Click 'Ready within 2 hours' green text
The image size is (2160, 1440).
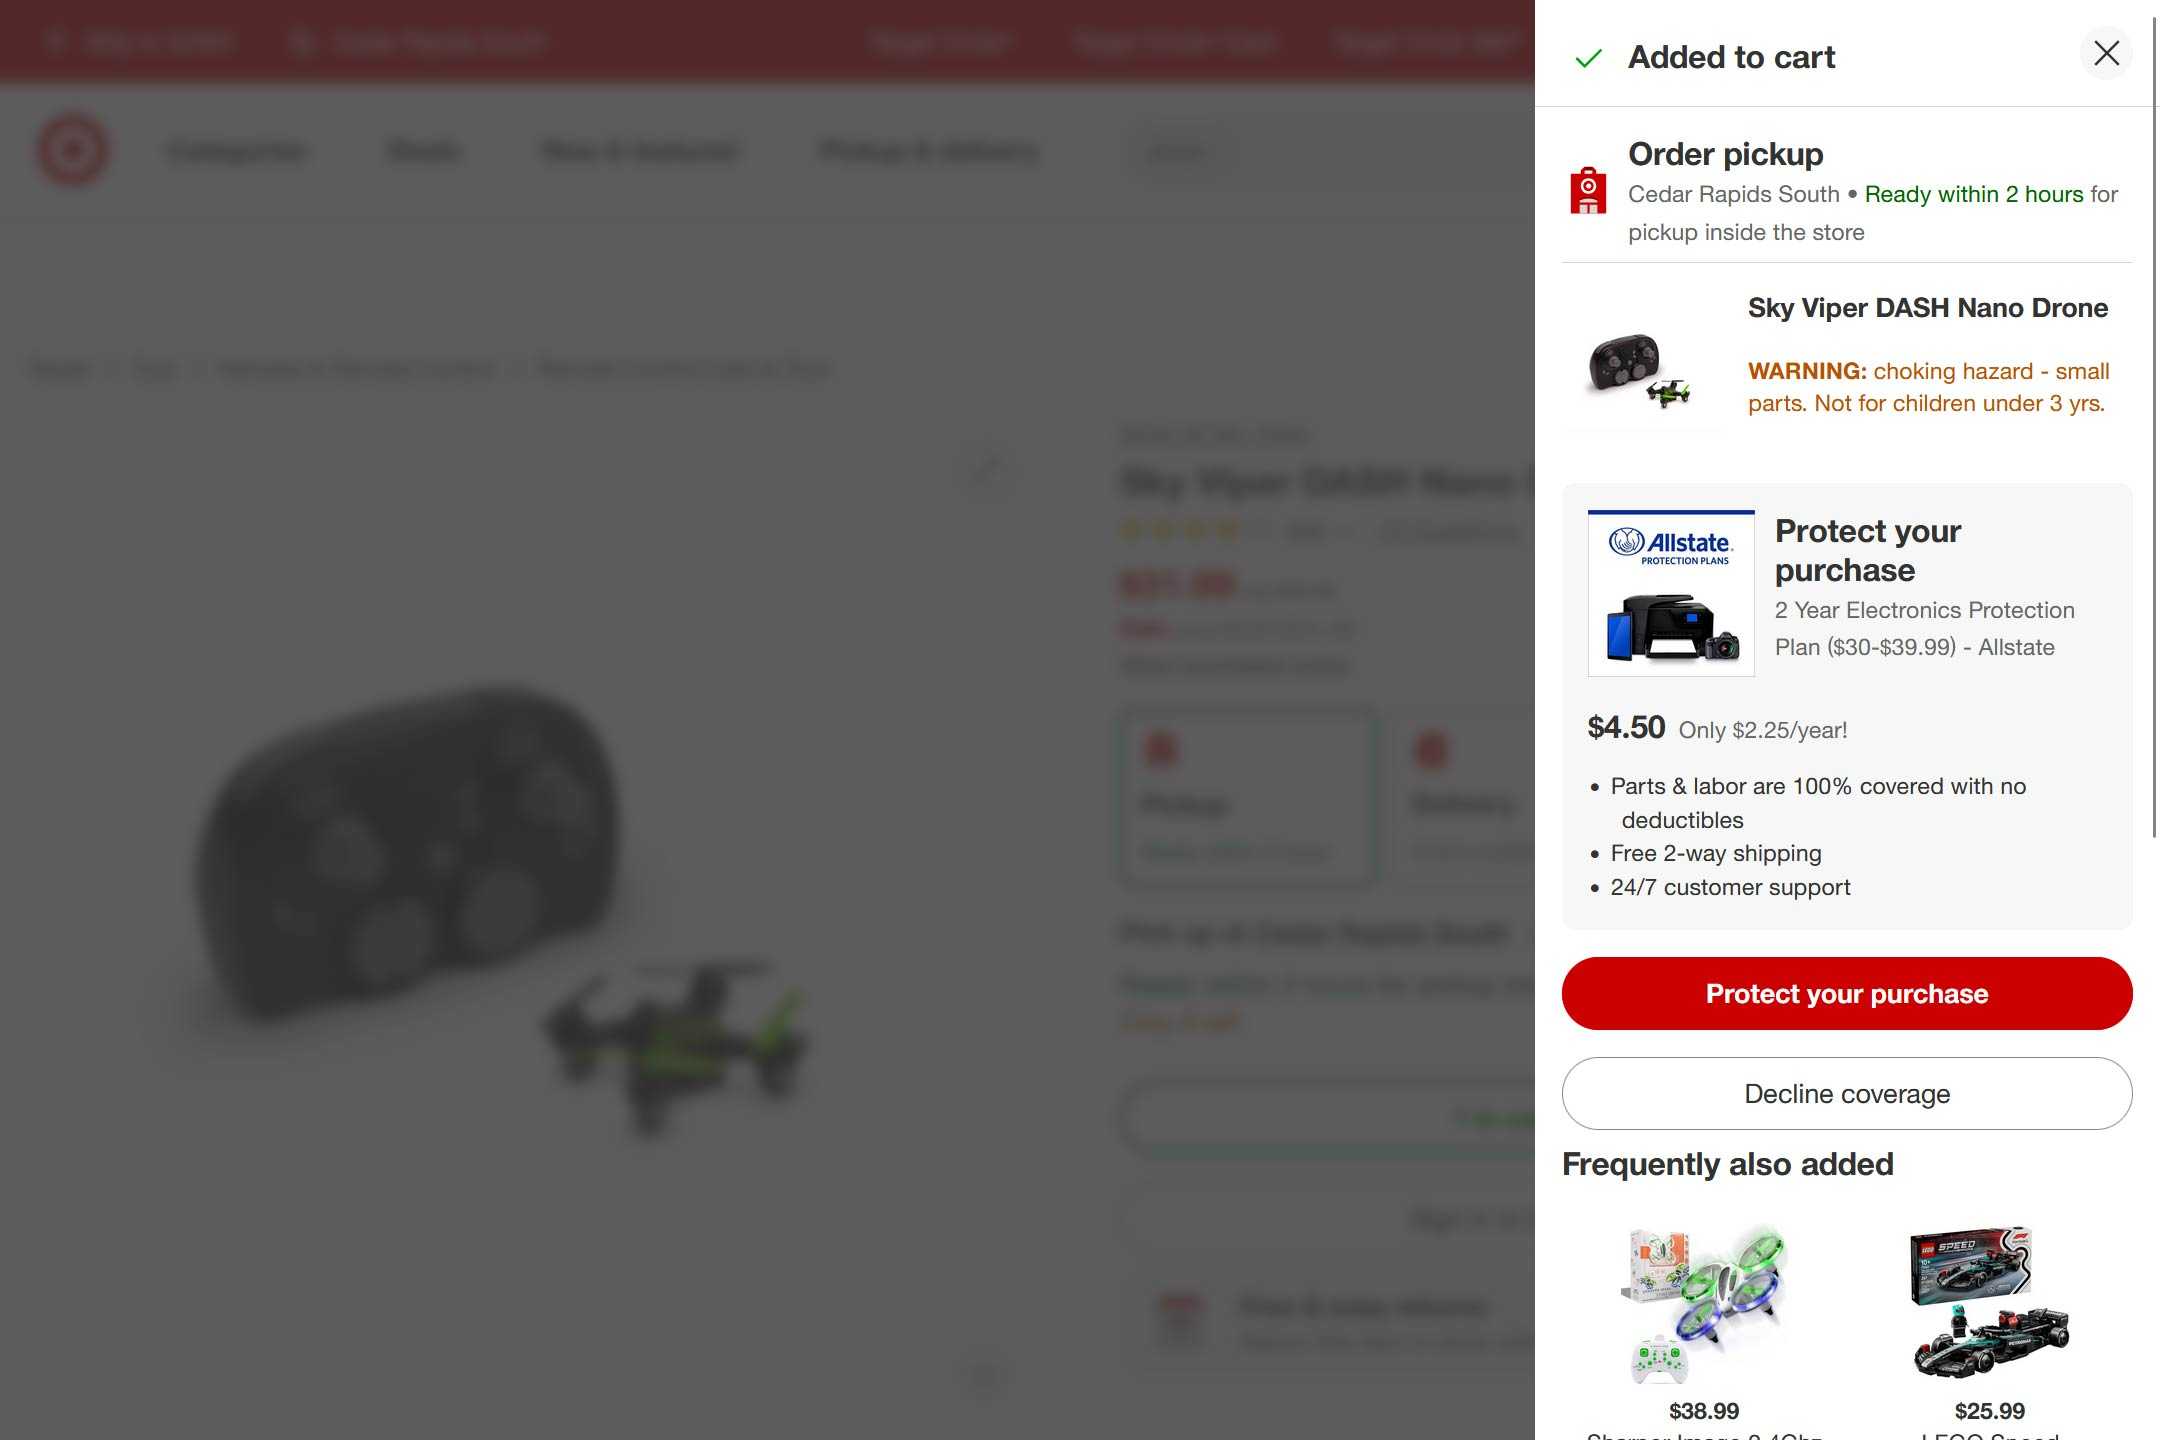click(1974, 194)
